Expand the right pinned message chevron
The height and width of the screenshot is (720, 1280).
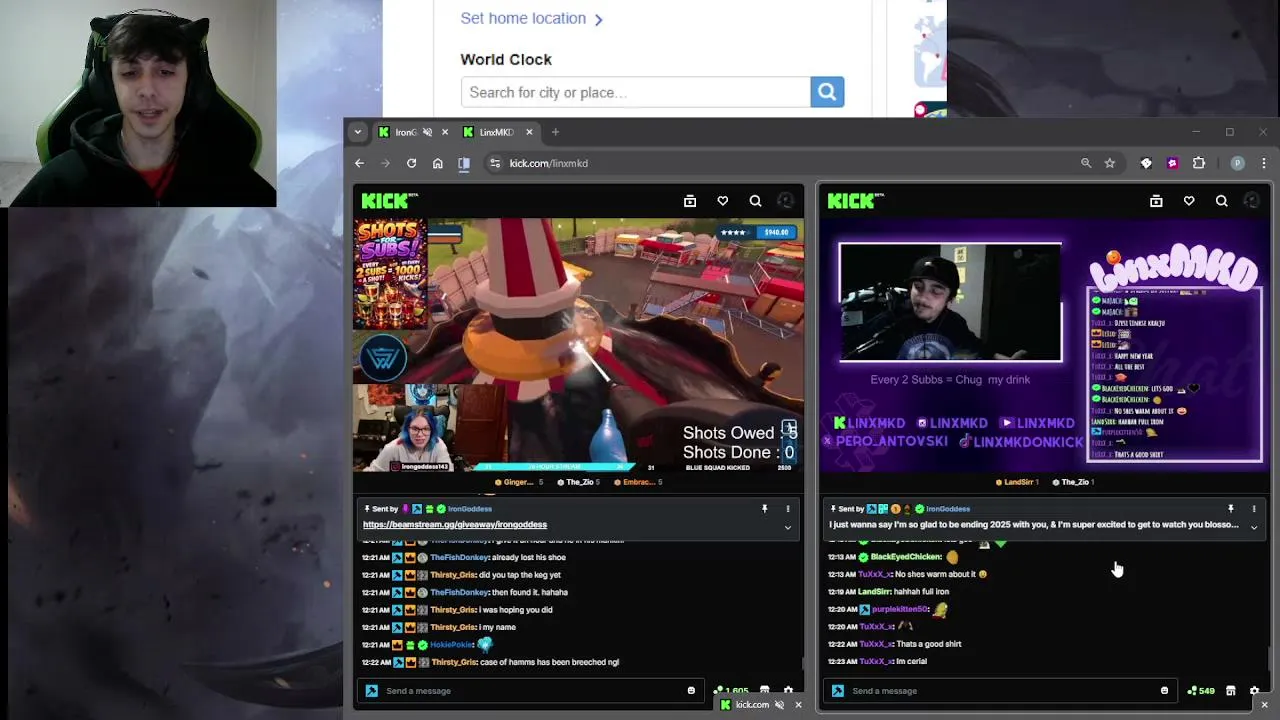tap(1254, 527)
